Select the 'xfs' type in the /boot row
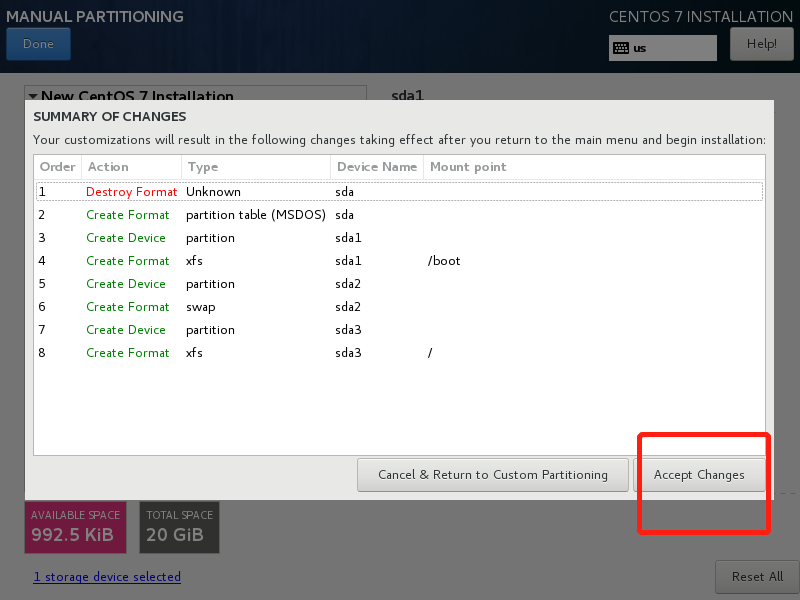 point(194,261)
